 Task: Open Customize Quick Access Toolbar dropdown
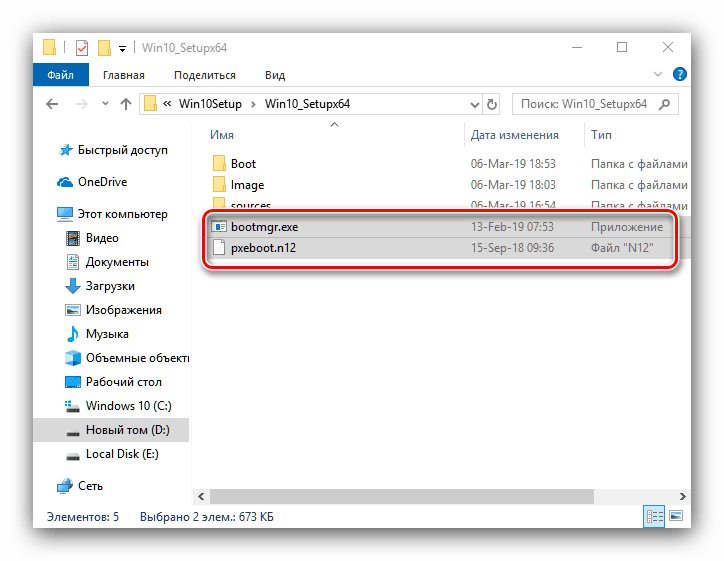122,48
